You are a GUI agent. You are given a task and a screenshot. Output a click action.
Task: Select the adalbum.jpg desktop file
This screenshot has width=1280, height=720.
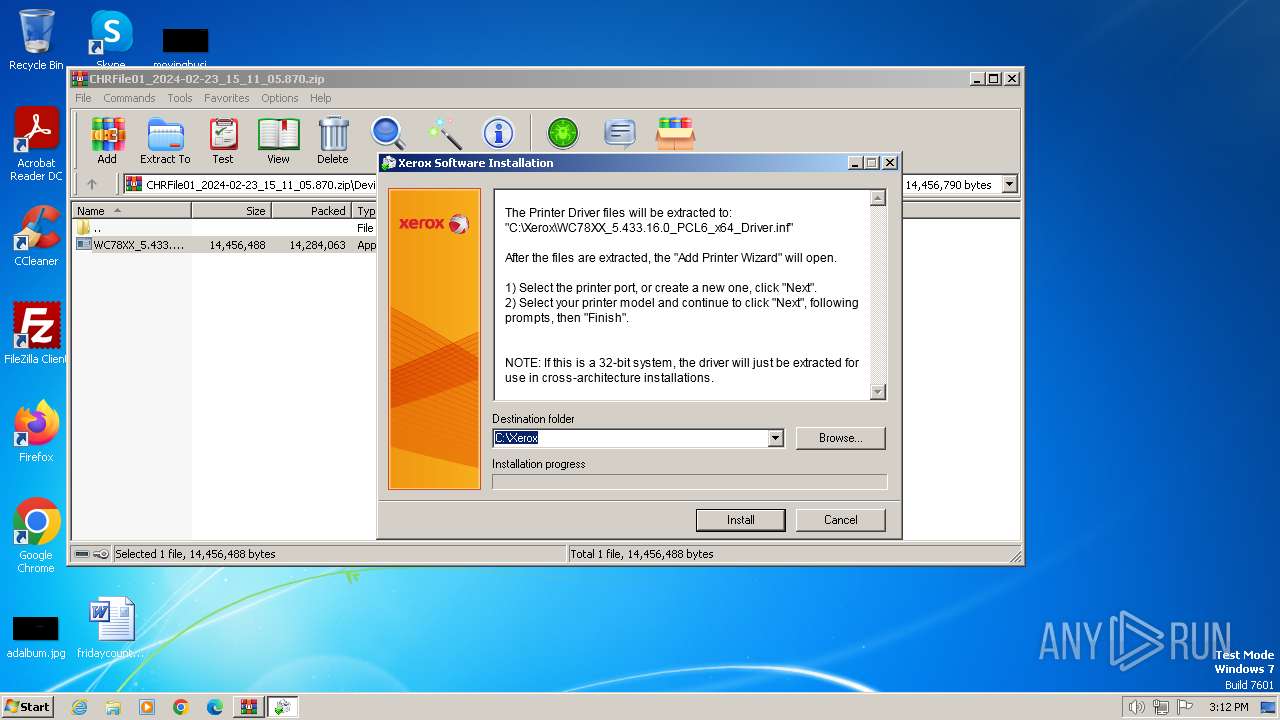tap(36, 636)
